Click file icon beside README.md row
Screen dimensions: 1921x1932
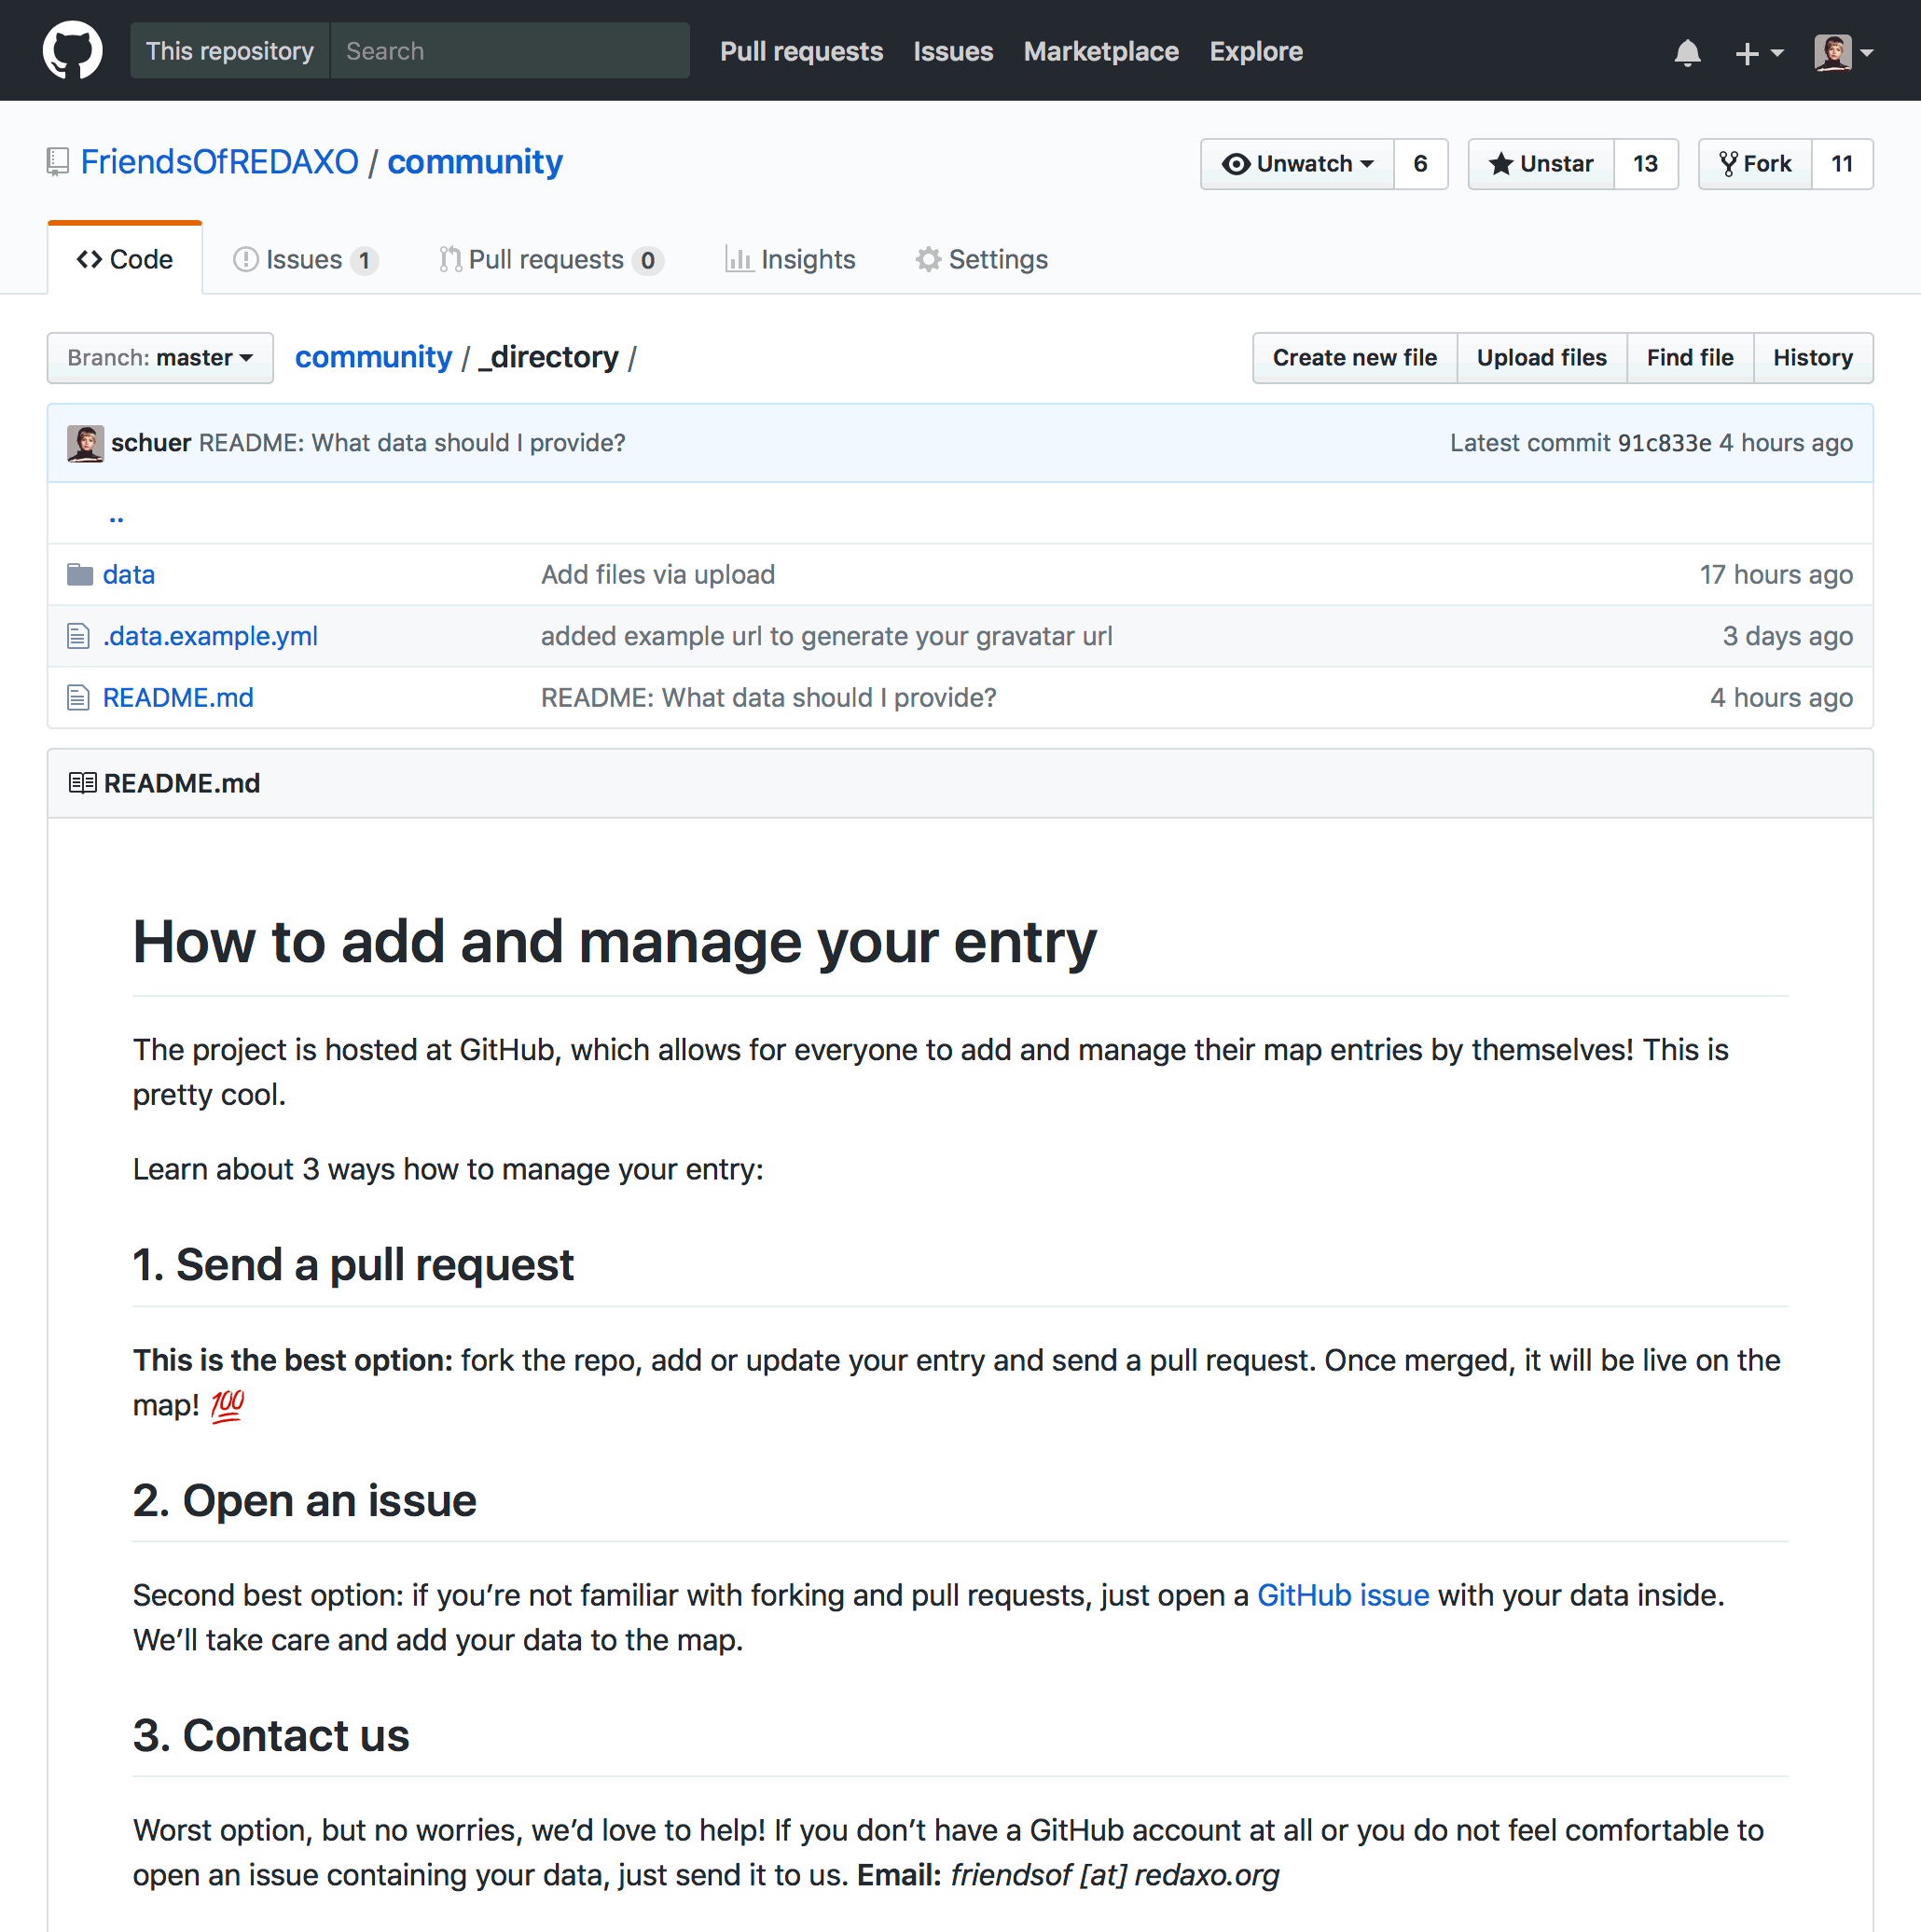78,697
